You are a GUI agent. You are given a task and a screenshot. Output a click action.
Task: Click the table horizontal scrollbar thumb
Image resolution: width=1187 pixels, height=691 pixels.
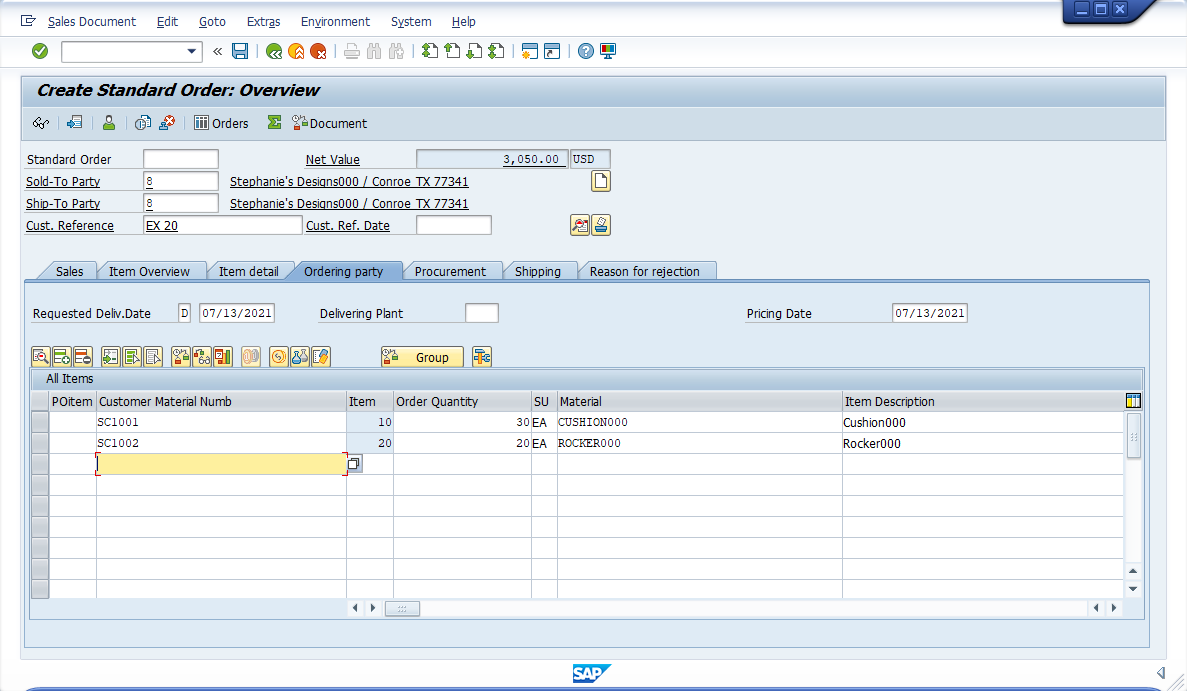402,609
